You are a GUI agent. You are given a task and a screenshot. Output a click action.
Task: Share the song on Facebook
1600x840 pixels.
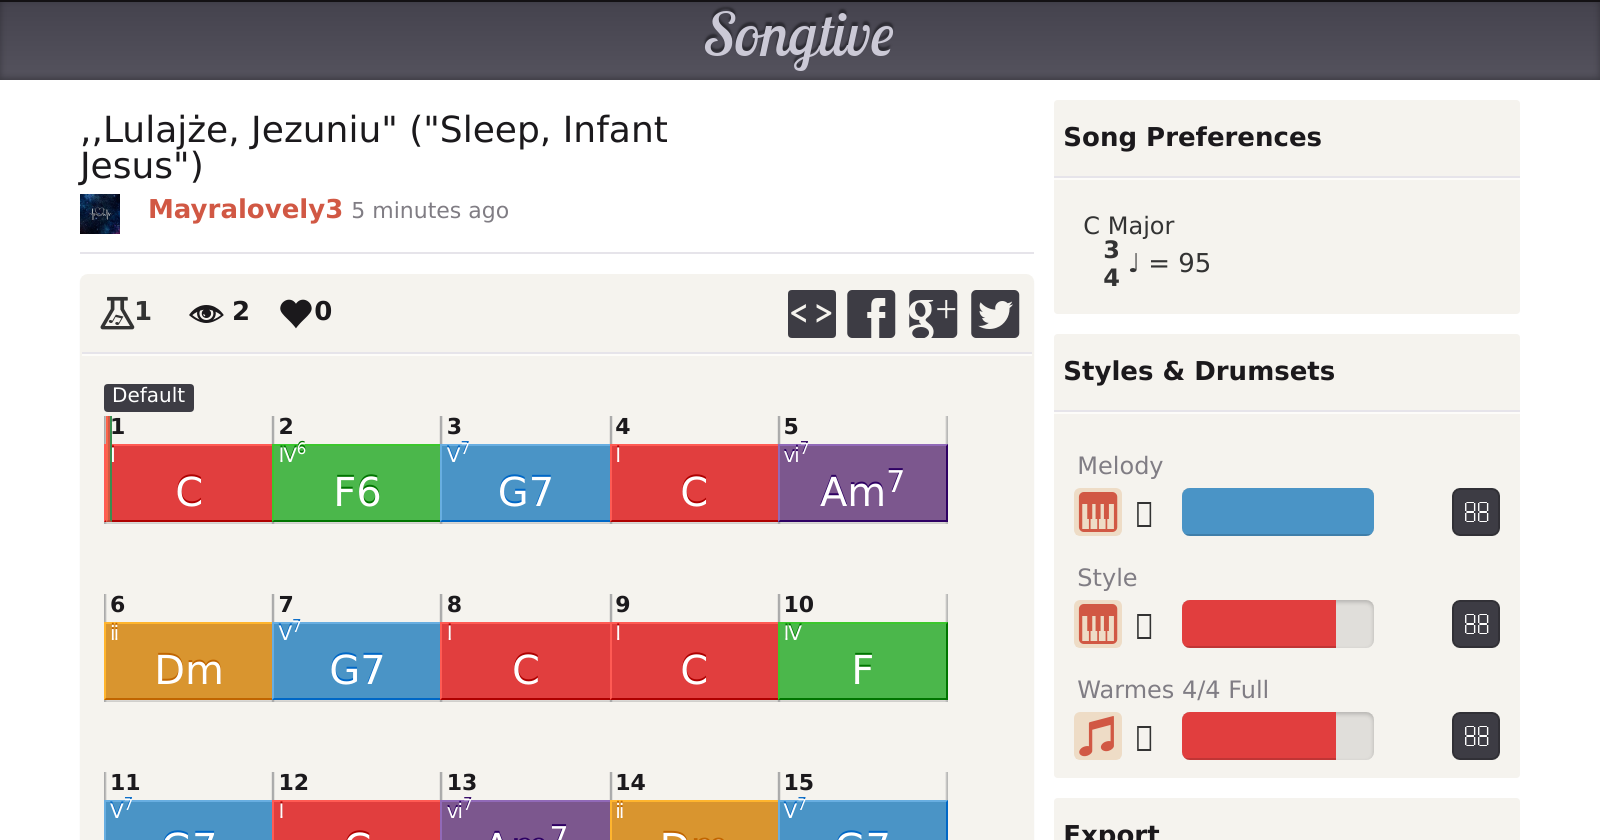click(x=871, y=314)
